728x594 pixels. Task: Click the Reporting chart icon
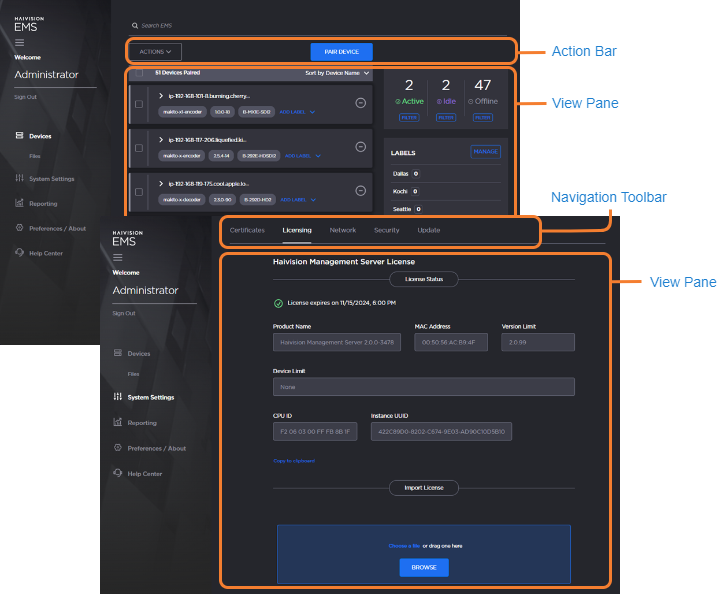click(x=19, y=203)
